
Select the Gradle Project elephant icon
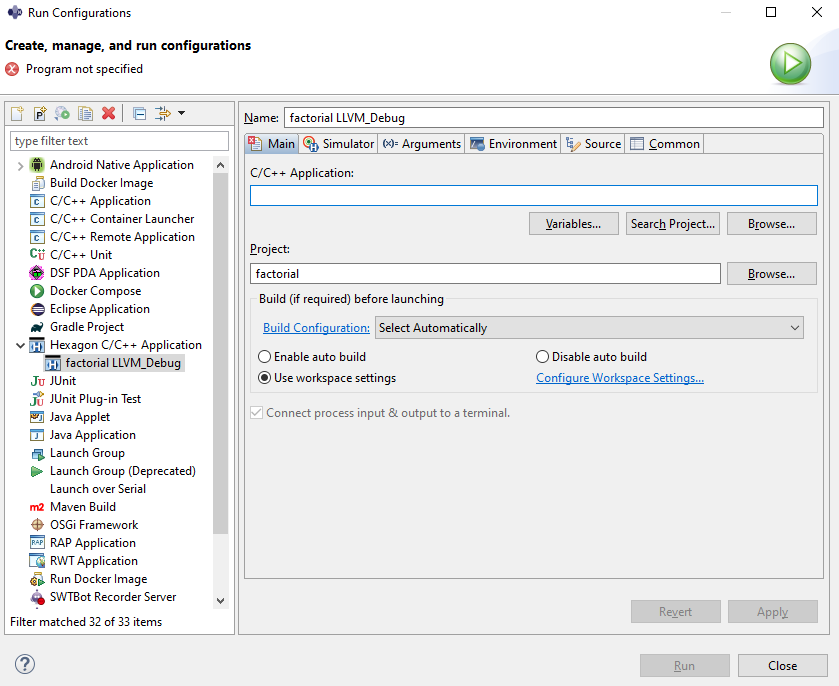(x=37, y=327)
